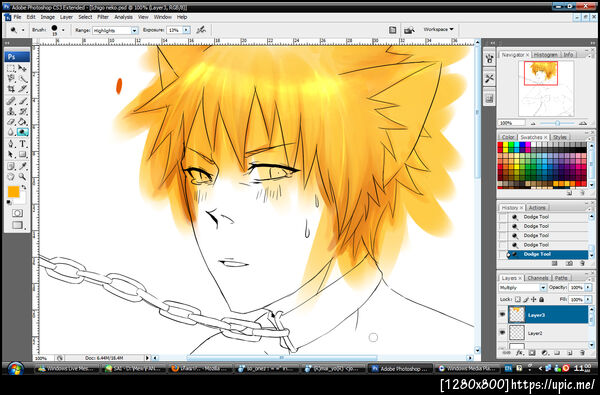Image resolution: width=600 pixels, height=395 pixels.
Task: Switch to the Styles tab
Action: coord(560,137)
